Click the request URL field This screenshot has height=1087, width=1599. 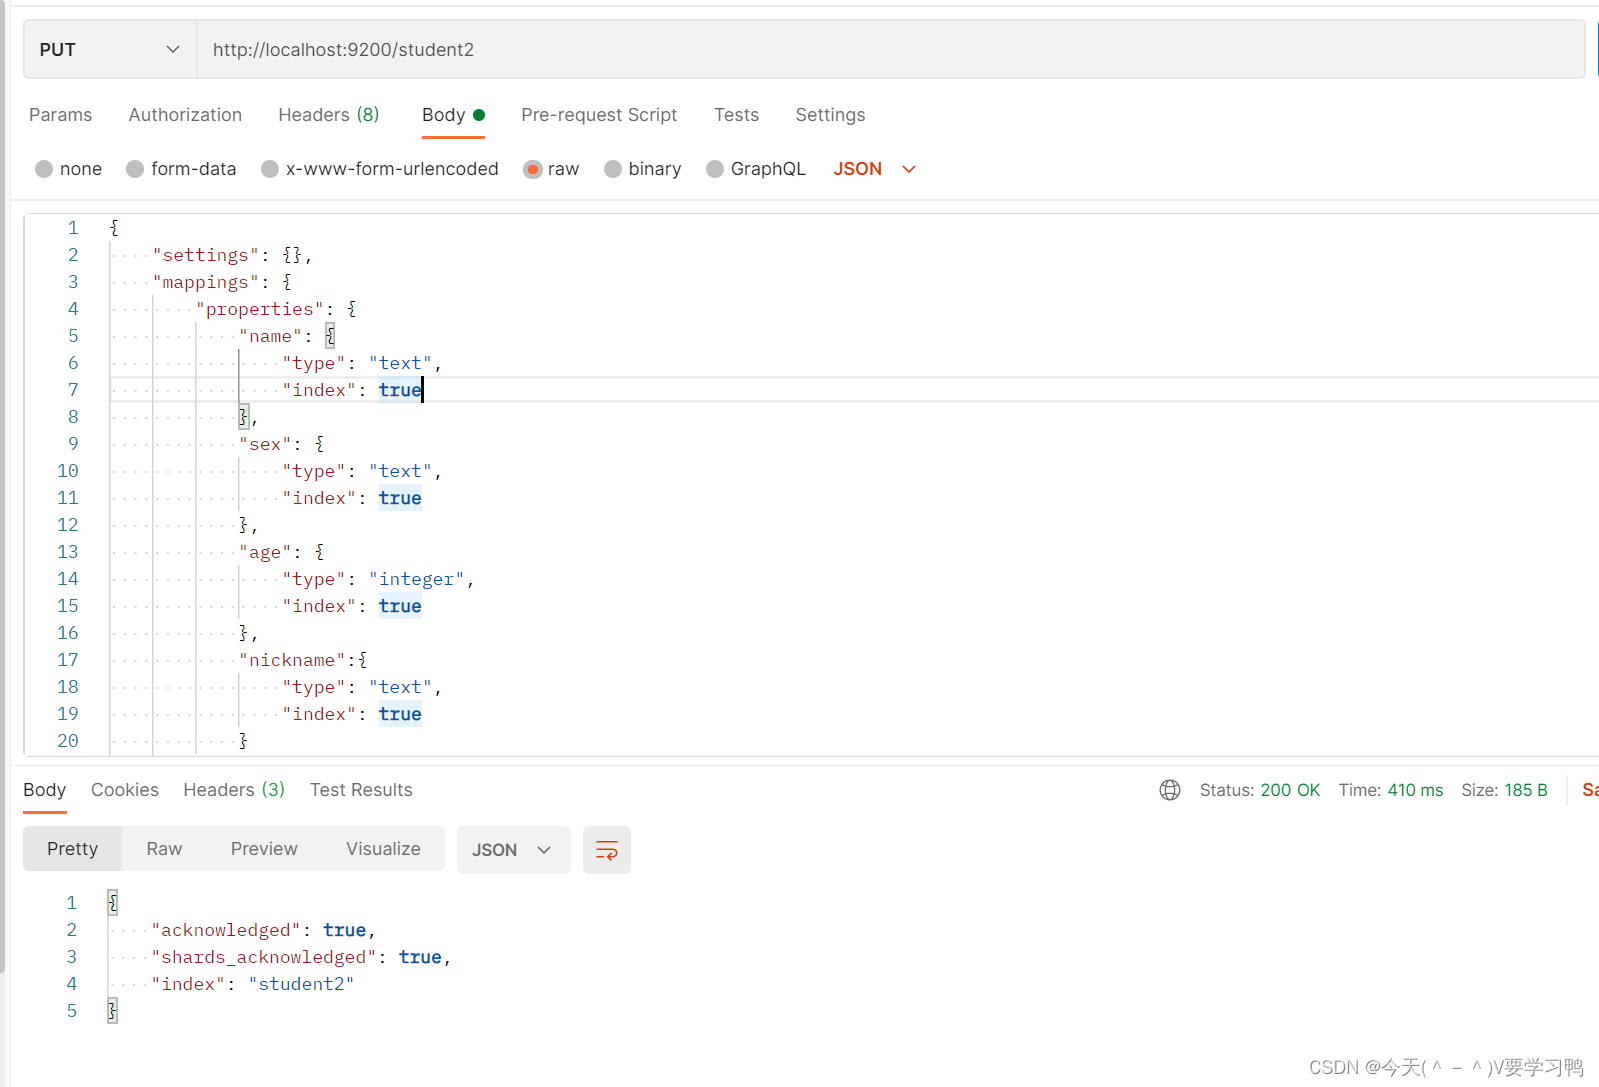click(x=890, y=49)
